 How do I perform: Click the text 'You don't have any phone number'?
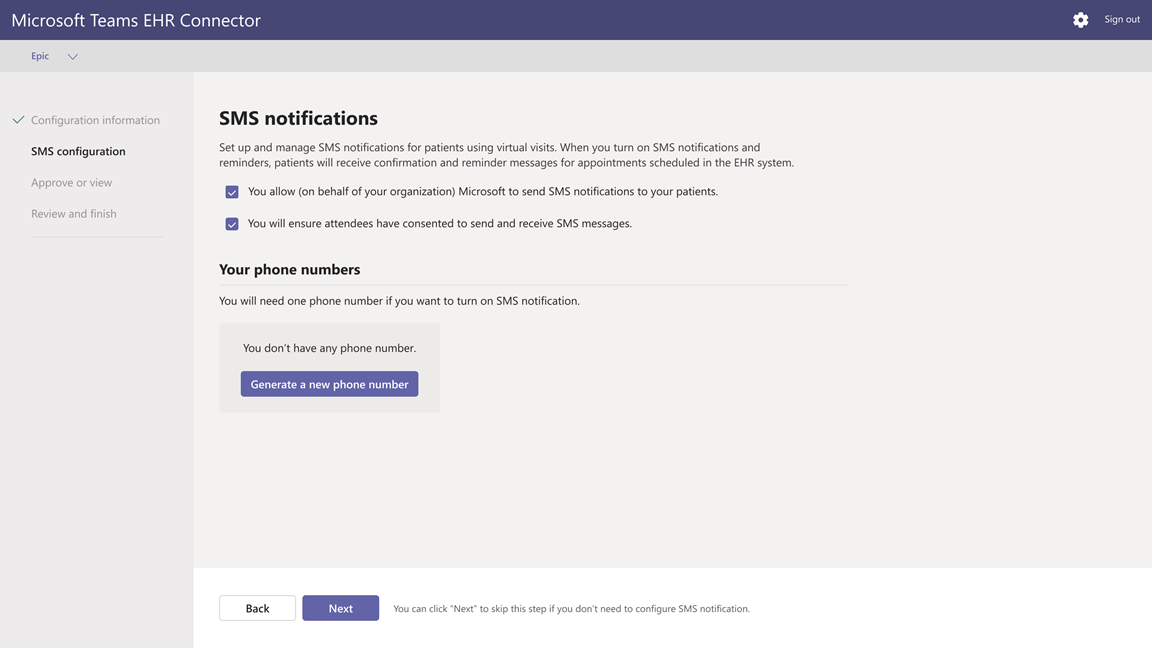tap(329, 348)
